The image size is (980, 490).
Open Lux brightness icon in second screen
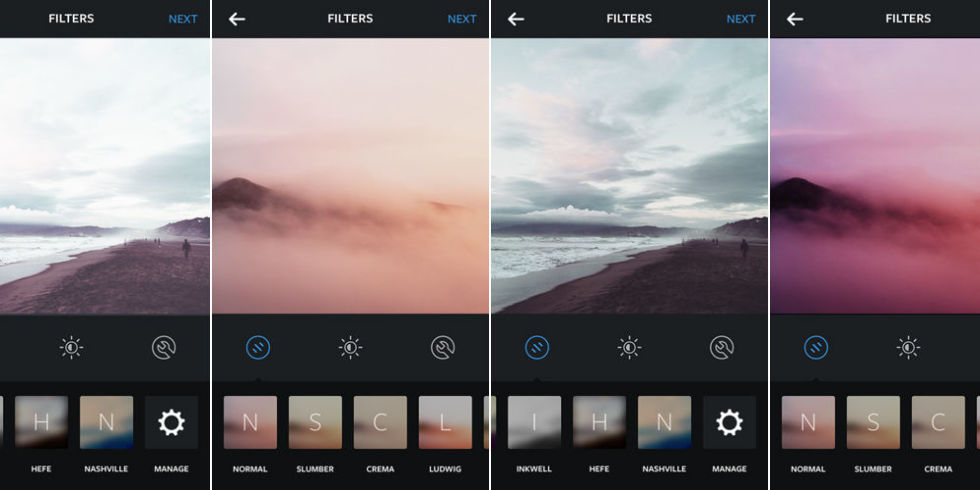tap(350, 348)
